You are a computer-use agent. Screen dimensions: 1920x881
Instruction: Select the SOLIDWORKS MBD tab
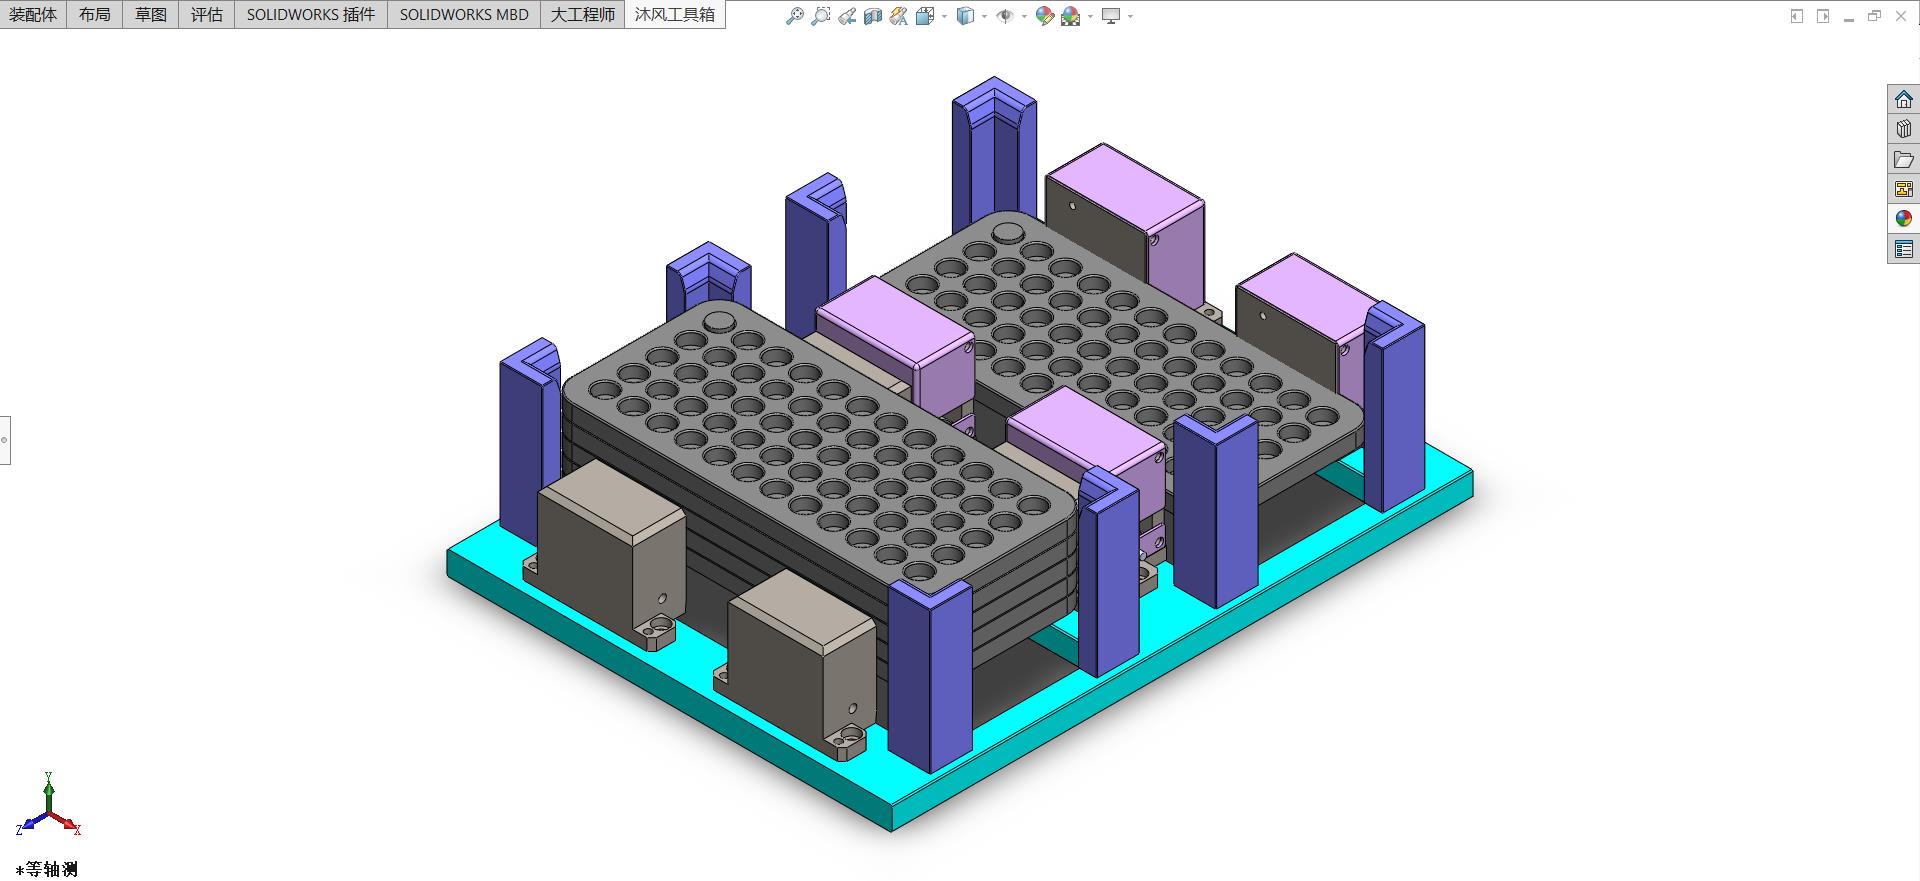[x=464, y=14]
